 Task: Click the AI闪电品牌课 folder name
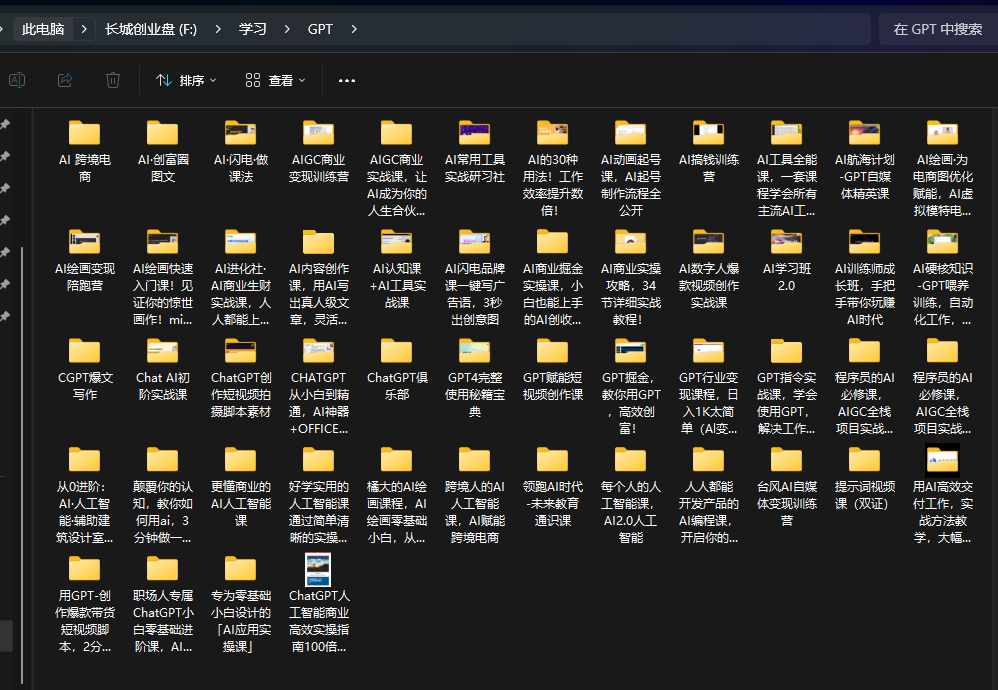click(474, 294)
